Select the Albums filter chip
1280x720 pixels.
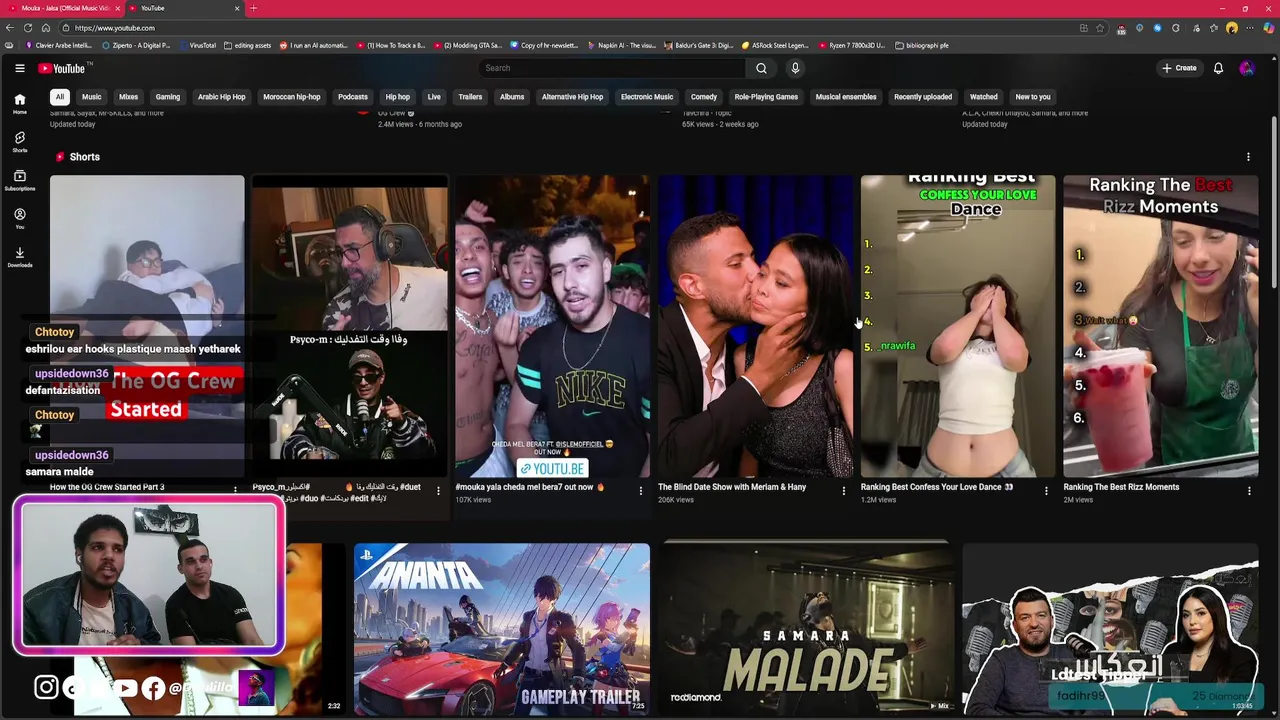512,97
